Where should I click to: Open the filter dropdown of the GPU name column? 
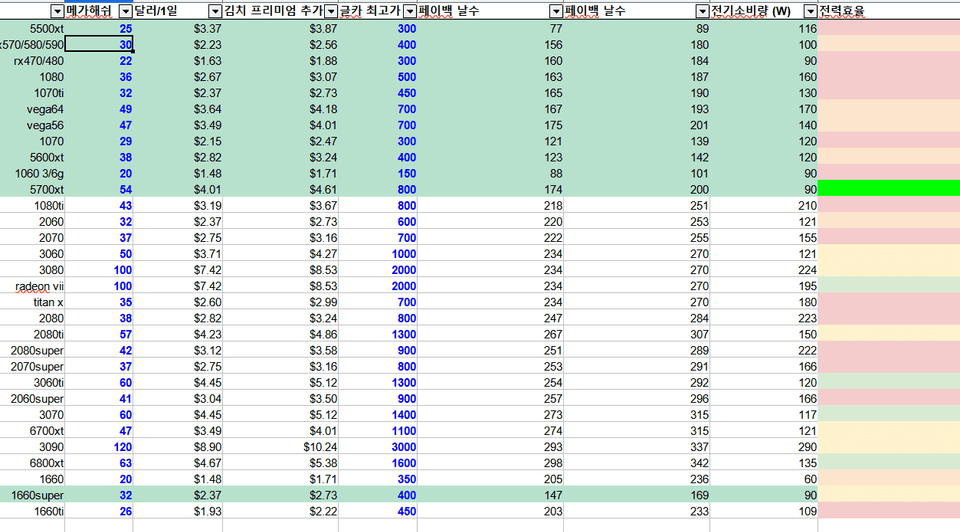pos(57,11)
